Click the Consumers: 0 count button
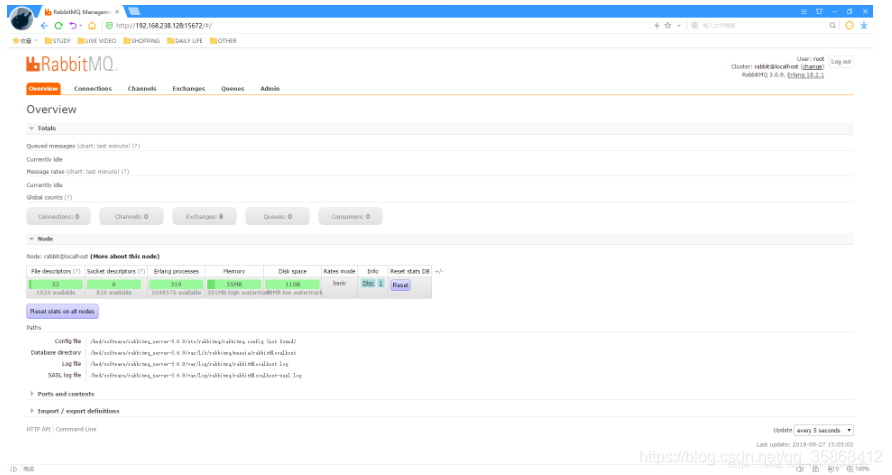 tap(350, 217)
